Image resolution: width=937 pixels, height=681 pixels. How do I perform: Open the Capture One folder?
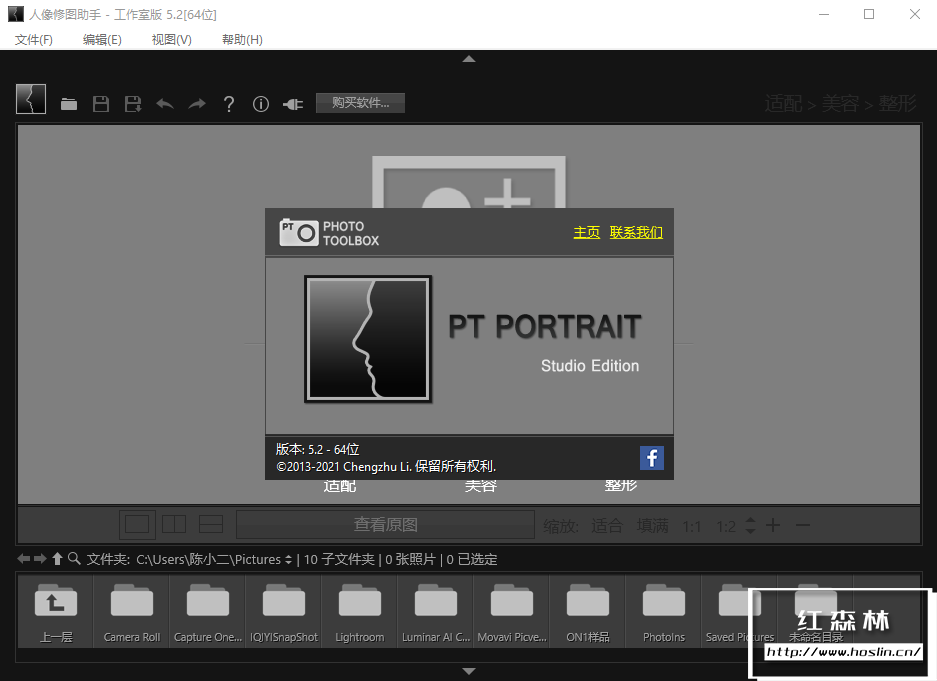(x=207, y=612)
